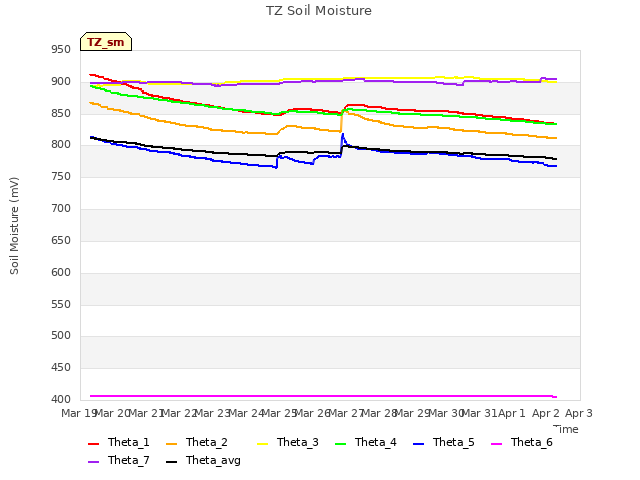Click the green Theta_4 legend color swatch
The width and height of the screenshot is (640, 480).
(340, 444)
